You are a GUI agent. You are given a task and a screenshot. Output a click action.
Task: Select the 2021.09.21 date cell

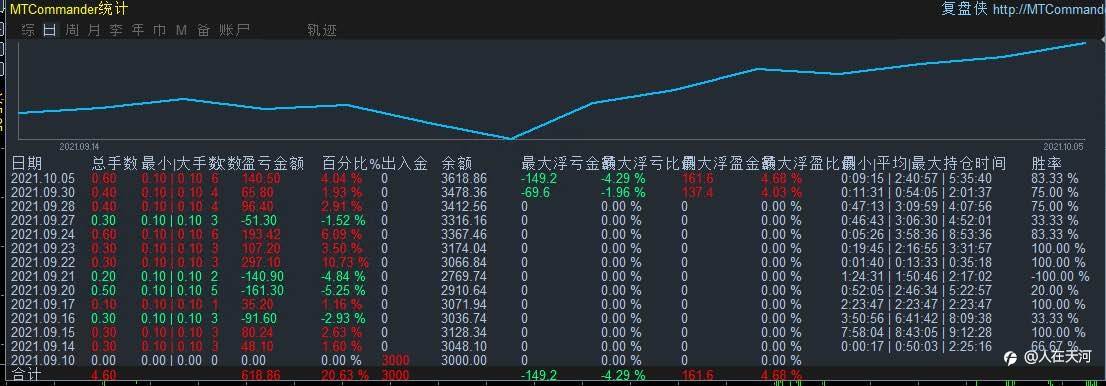[x=43, y=276]
